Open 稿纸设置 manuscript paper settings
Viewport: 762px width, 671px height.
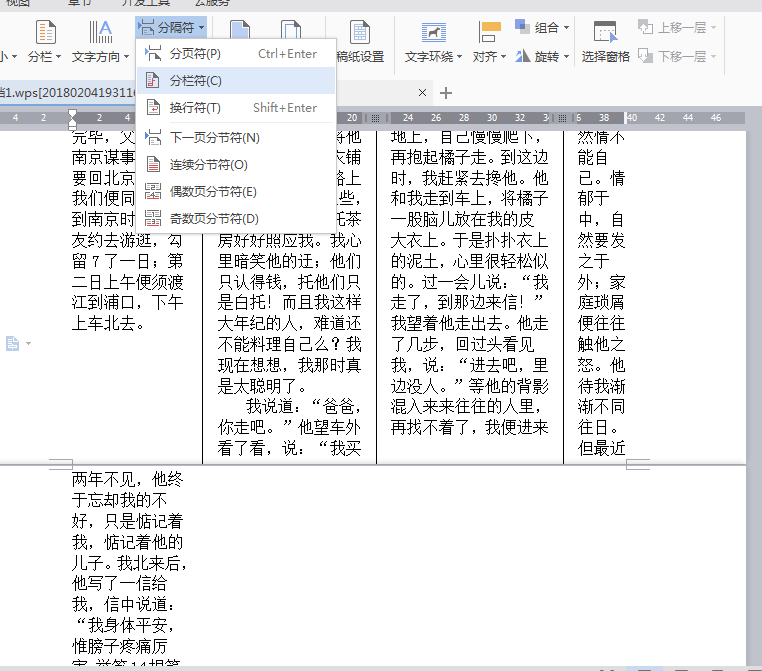click(360, 57)
